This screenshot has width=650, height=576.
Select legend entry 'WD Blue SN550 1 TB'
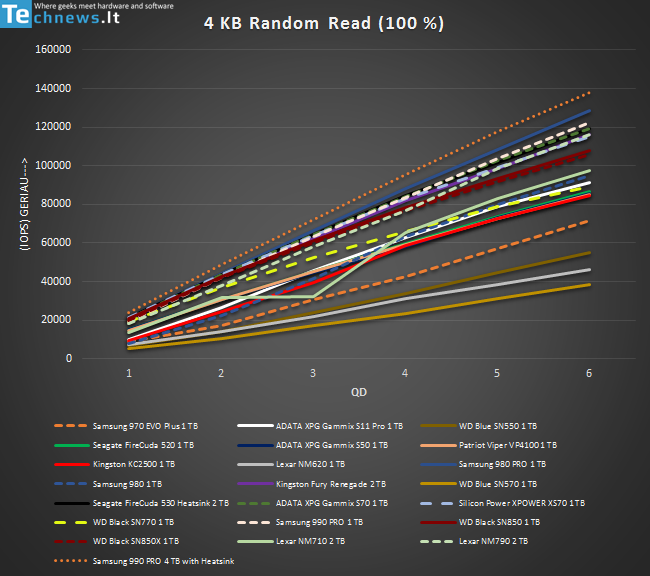478,426
